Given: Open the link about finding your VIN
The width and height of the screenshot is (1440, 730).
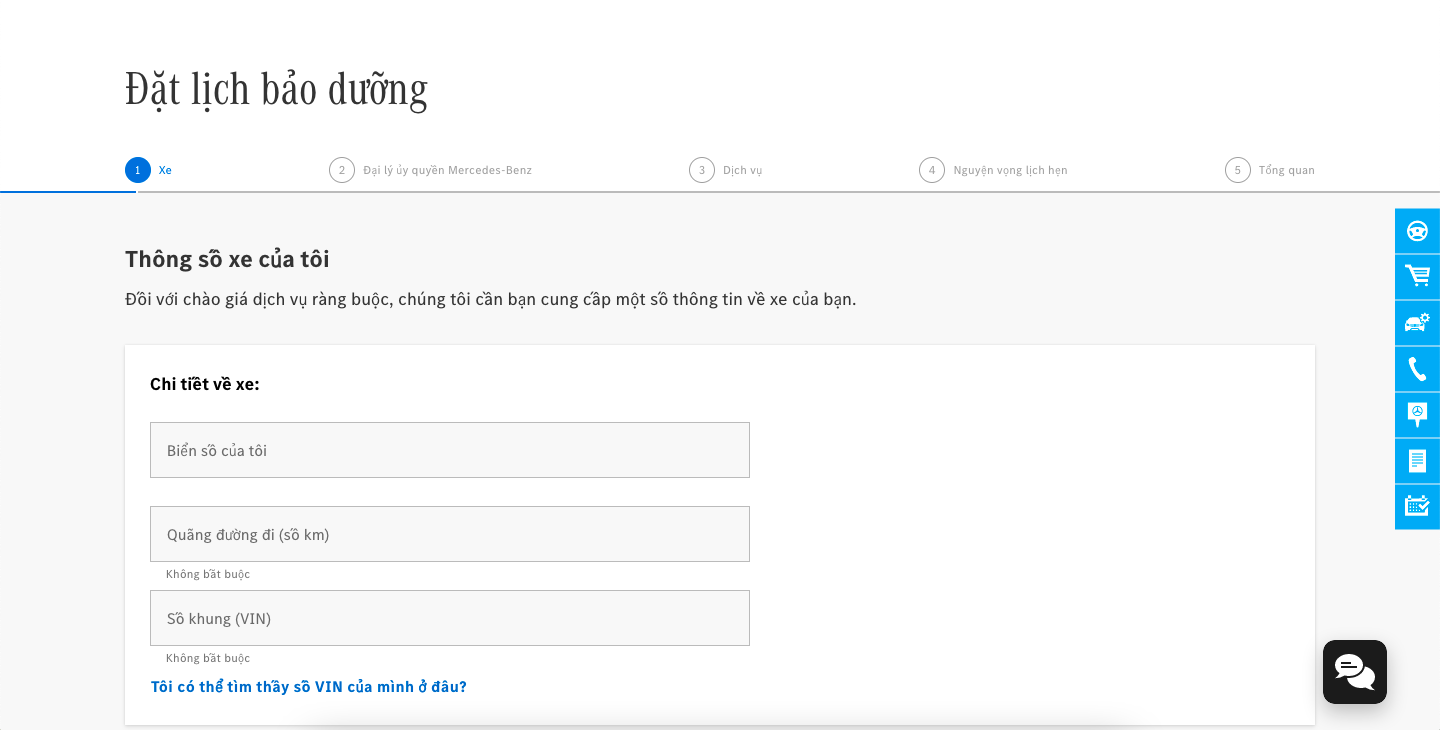Looking at the screenshot, I should 308,687.
